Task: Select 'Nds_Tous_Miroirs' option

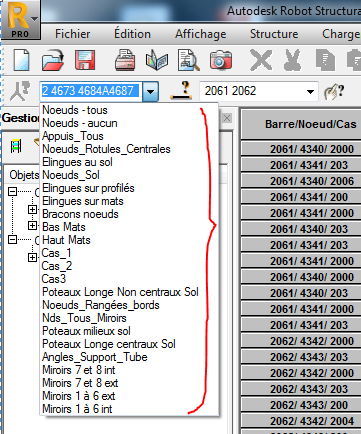Action: pyautogui.click(x=129, y=318)
